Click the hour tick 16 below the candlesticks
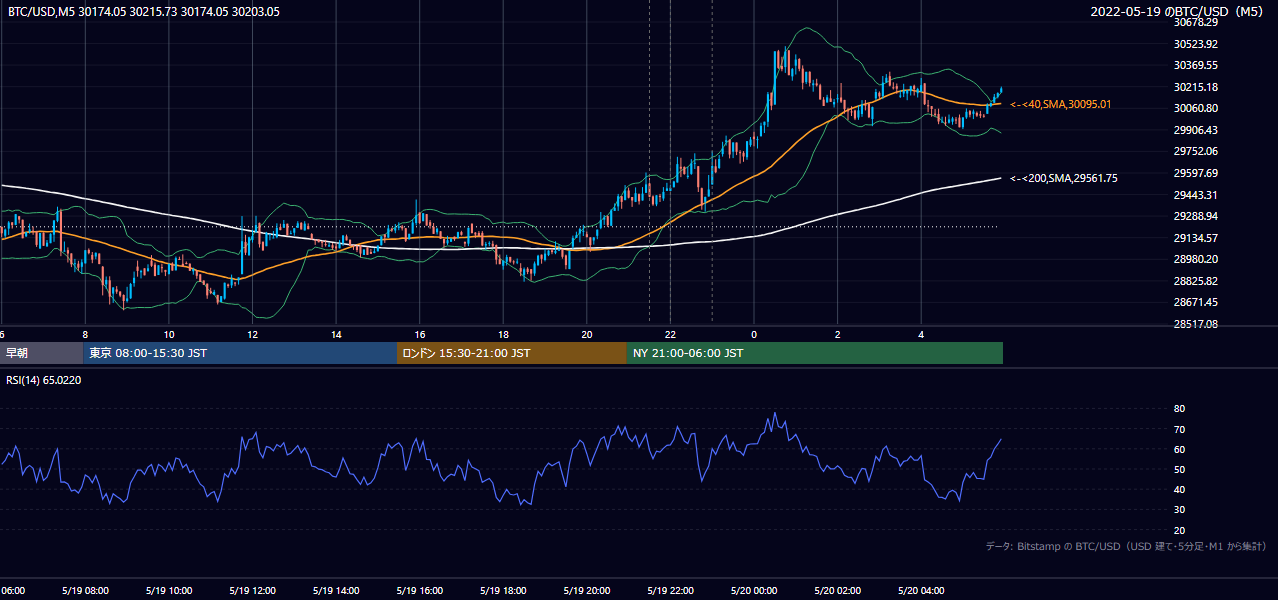The width and height of the screenshot is (1278, 600). pyautogui.click(x=420, y=334)
